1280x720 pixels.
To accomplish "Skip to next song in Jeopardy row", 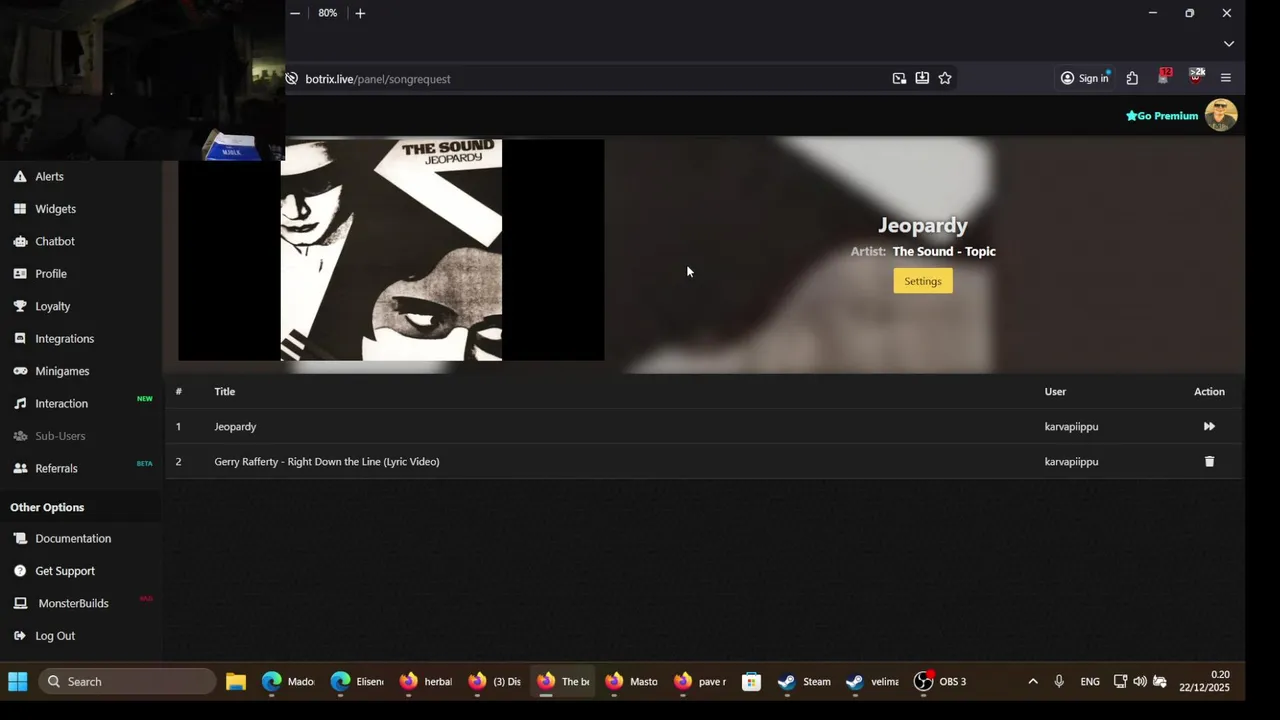I will (x=1209, y=426).
